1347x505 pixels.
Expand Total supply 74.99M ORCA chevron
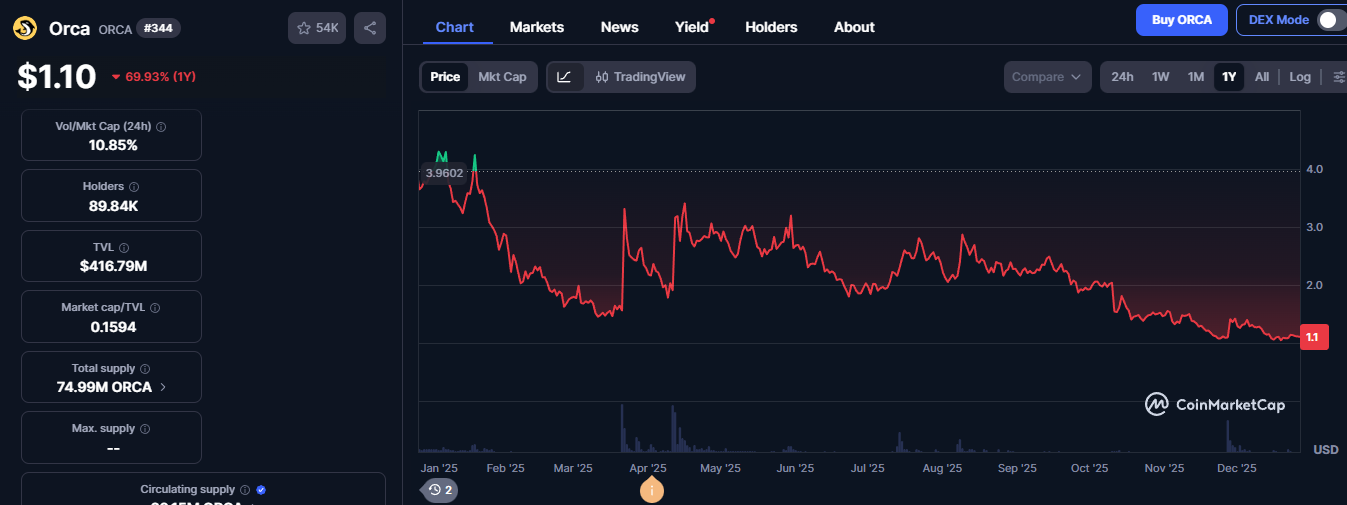click(163, 387)
